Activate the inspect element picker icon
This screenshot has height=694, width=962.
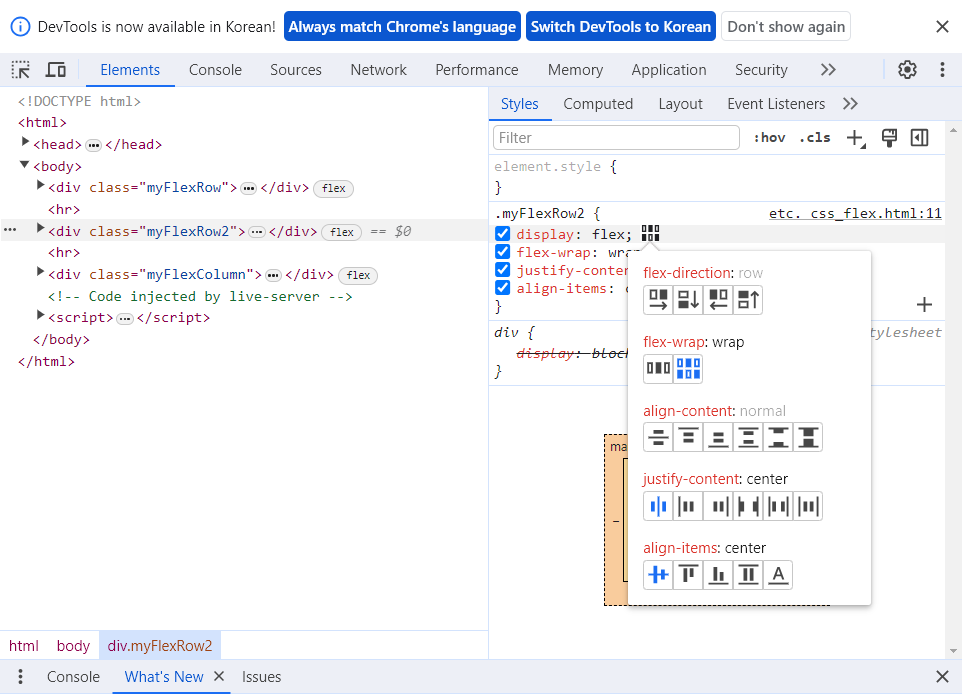[20, 70]
